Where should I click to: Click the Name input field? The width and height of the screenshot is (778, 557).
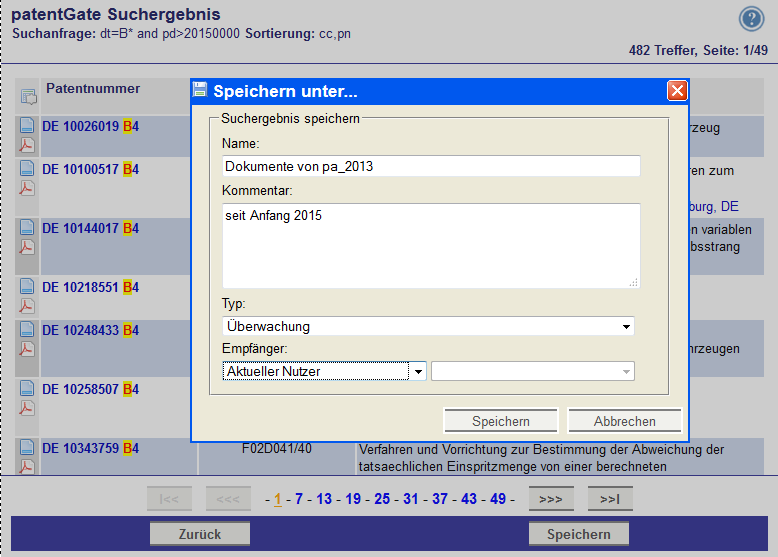[x=431, y=166]
